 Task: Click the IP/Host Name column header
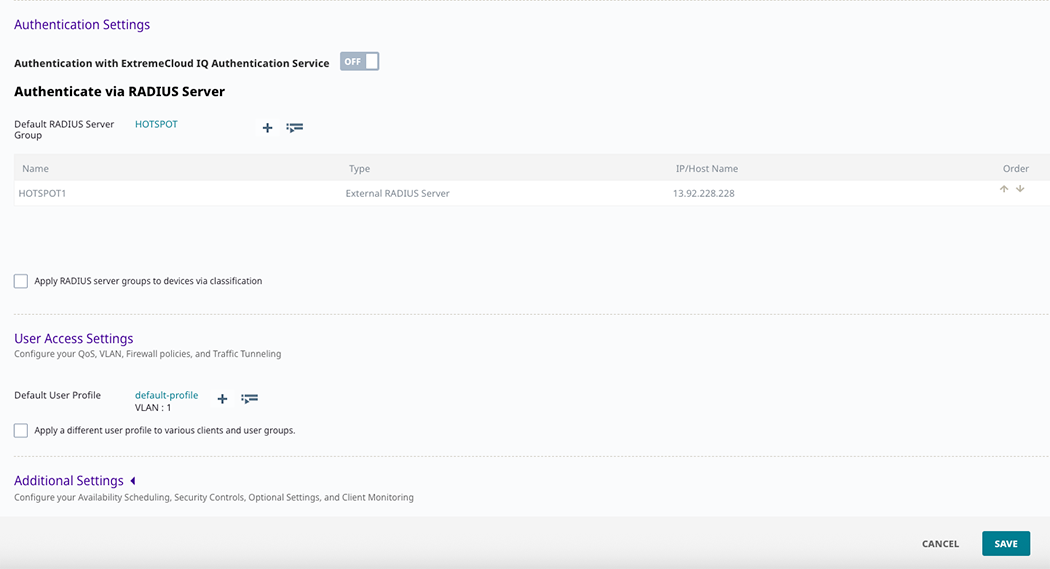pyautogui.click(x=706, y=169)
